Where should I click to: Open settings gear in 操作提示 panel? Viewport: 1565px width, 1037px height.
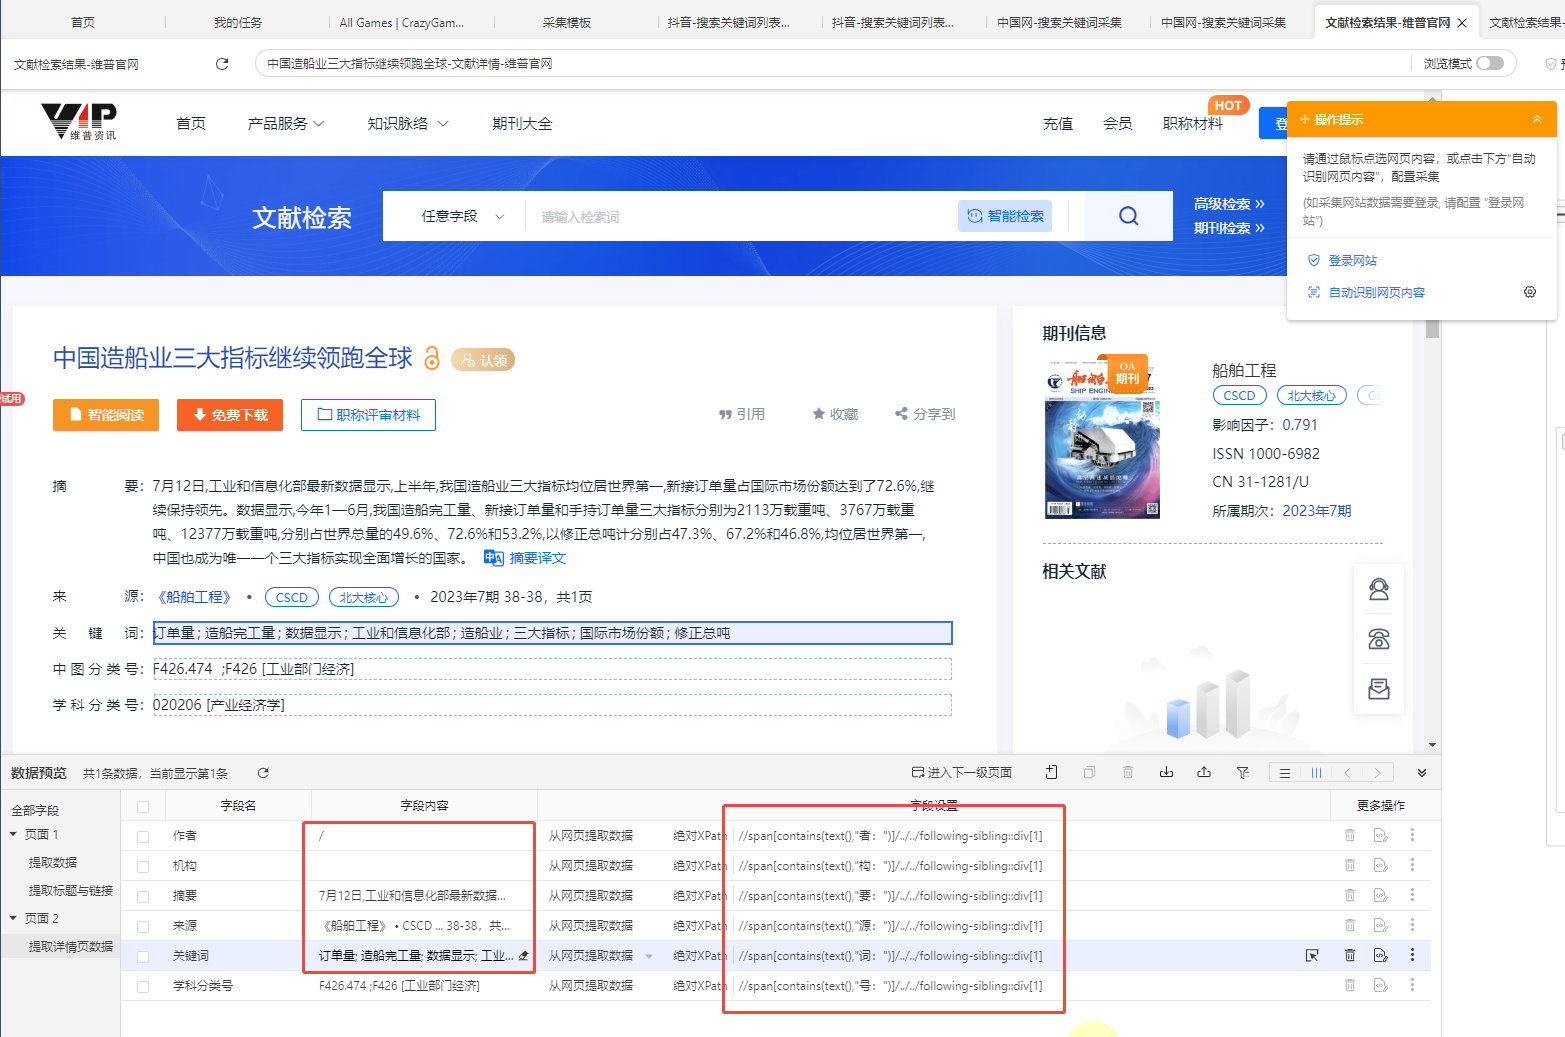click(1529, 292)
